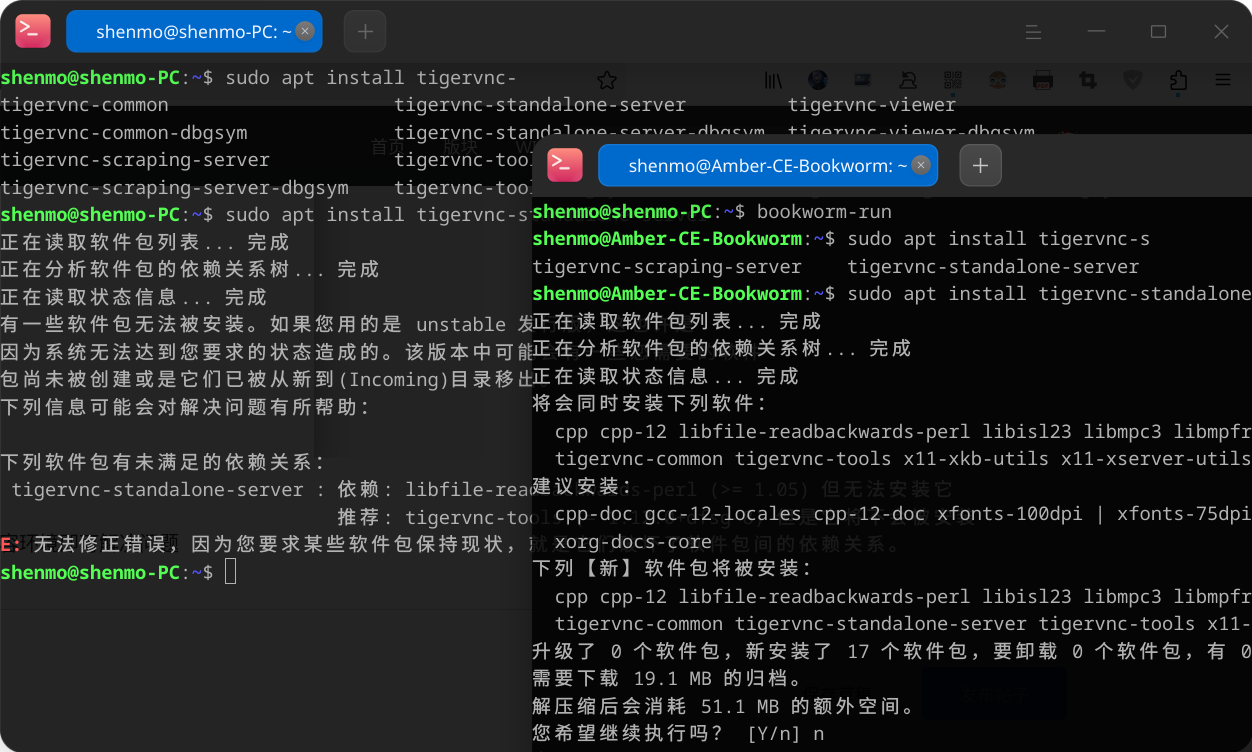
Task: Click the QR code extension icon
Action: pyautogui.click(x=952, y=81)
